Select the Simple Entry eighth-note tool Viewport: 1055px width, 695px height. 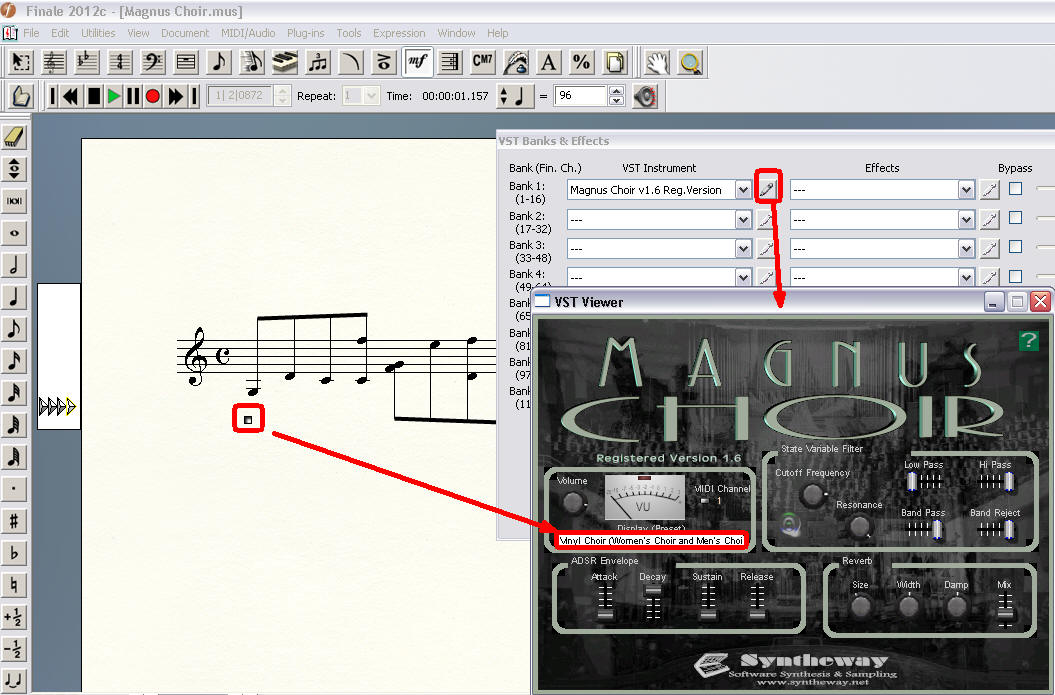point(219,63)
